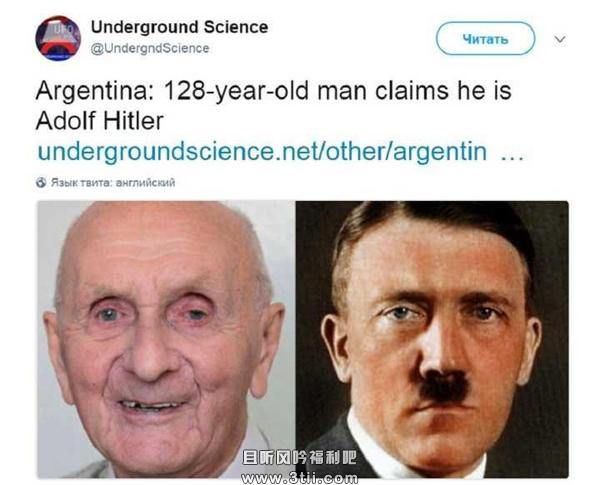Select the Язык твита: английский label
This screenshot has width=600, height=485.
tap(113, 183)
